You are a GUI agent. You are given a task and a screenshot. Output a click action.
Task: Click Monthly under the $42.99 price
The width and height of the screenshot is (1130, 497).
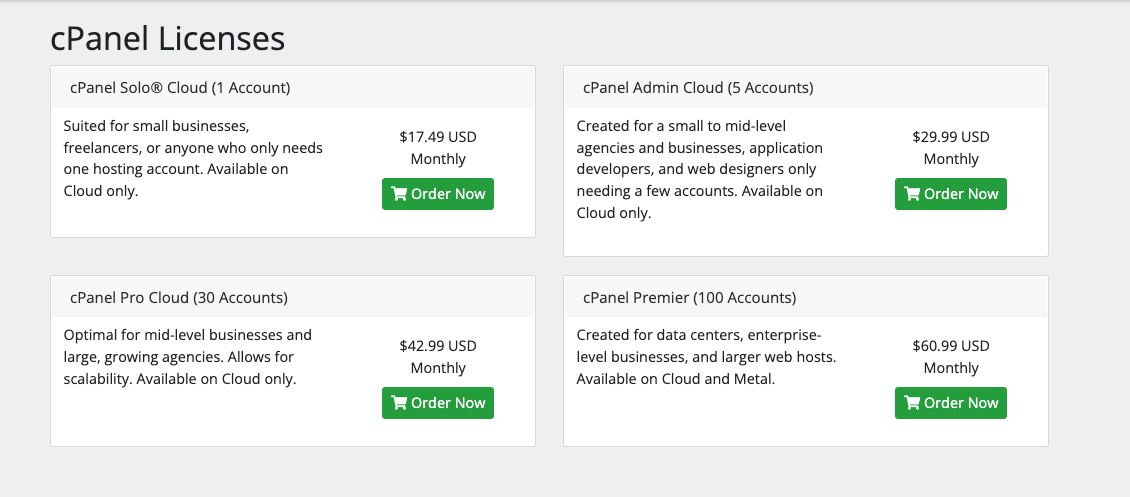[x=438, y=368]
